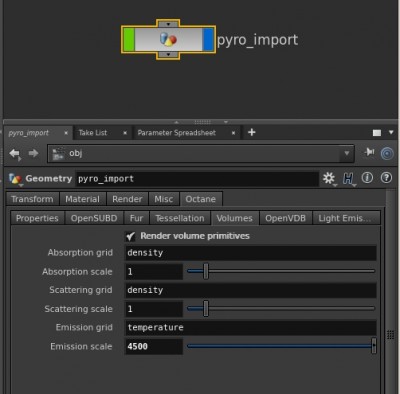400x394 pixels.
Task: Open the gear parameter menu icon
Action: point(329,178)
